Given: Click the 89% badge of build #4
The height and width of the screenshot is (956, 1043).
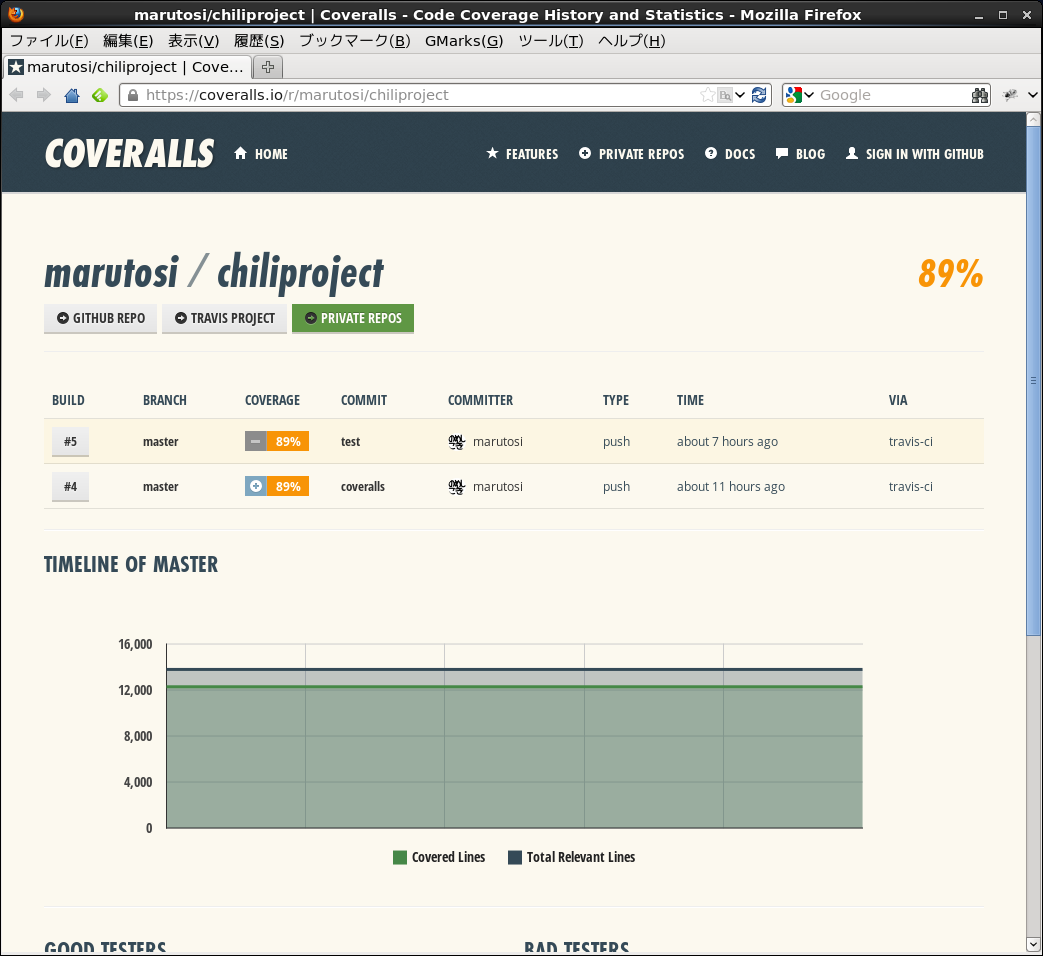Looking at the screenshot, I should (x=288, y=486).
